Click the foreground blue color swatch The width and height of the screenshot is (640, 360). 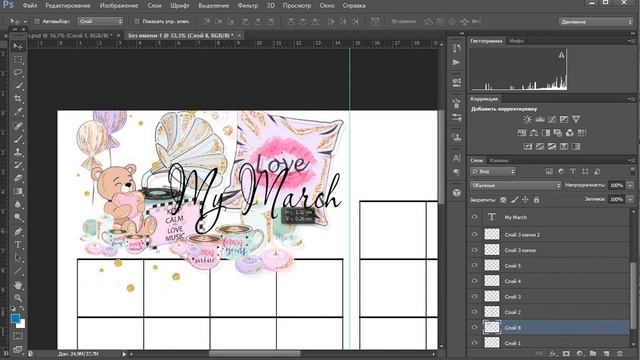point(15,318)
